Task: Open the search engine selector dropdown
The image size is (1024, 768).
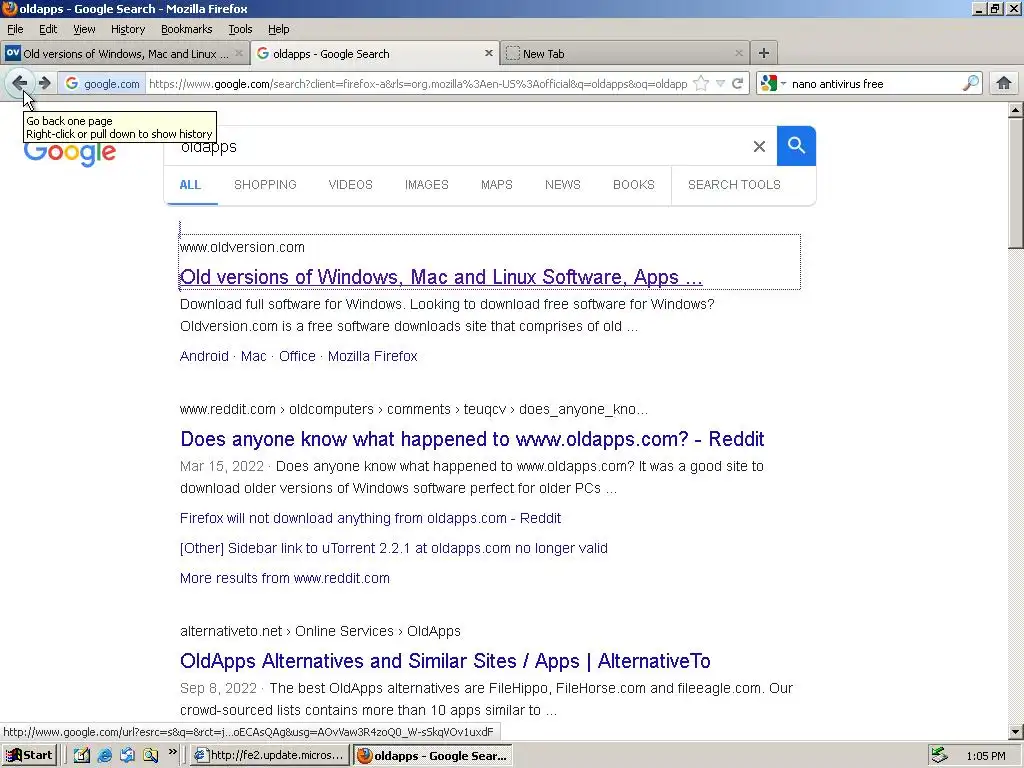Action: click(773, 84)
